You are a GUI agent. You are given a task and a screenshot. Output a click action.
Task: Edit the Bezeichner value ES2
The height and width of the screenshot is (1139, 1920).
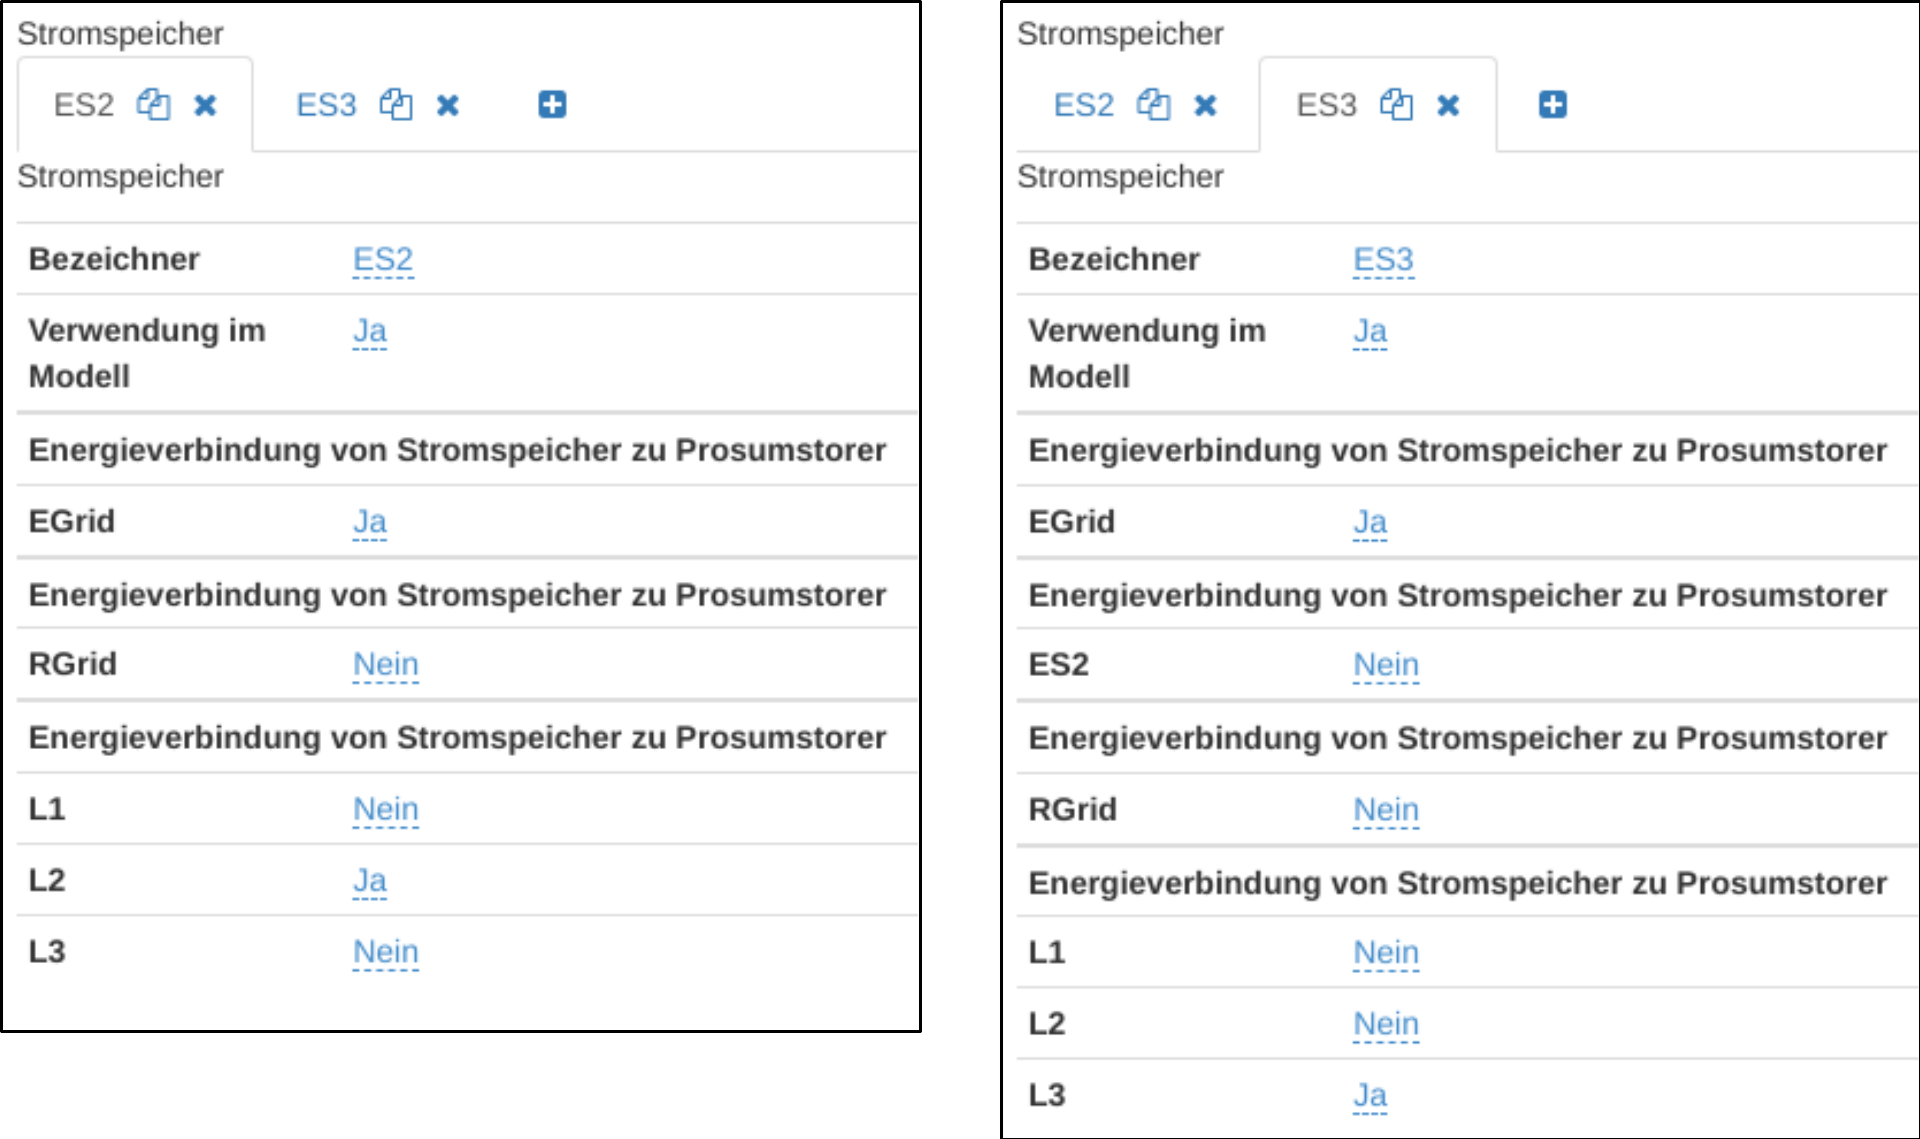383,260
